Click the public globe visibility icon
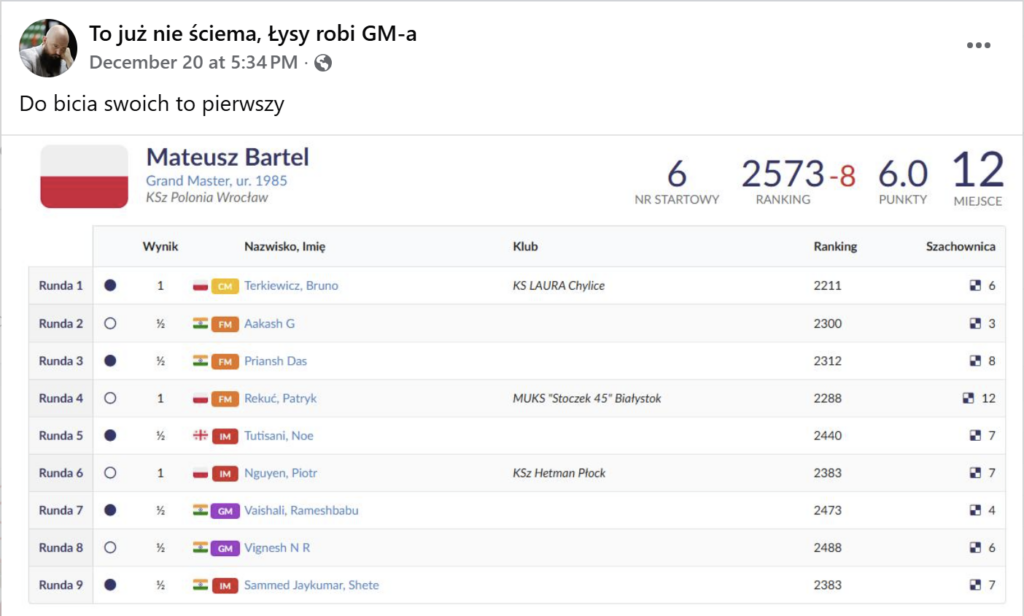Screen dimensions: 1024x616 click(323, 63)
